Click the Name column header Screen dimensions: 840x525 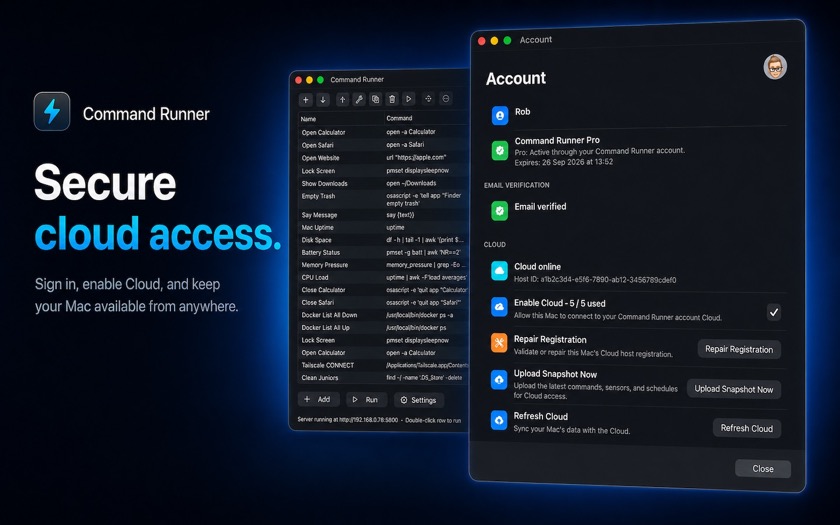341,119
